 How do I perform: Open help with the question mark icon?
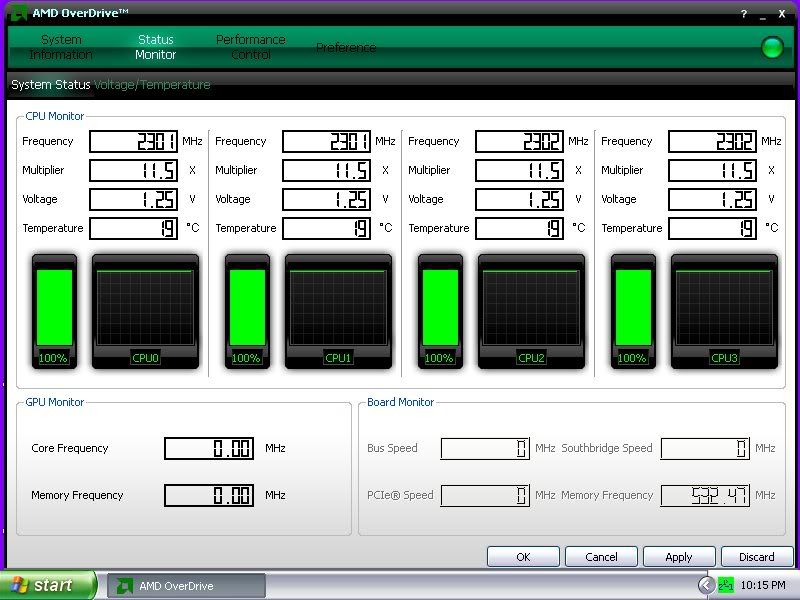[744, 14]
